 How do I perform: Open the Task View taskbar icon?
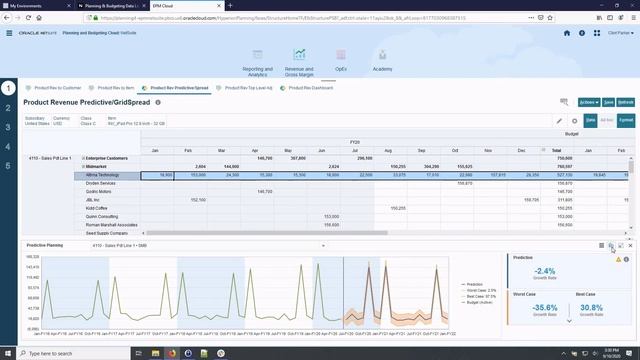(139, 353)
